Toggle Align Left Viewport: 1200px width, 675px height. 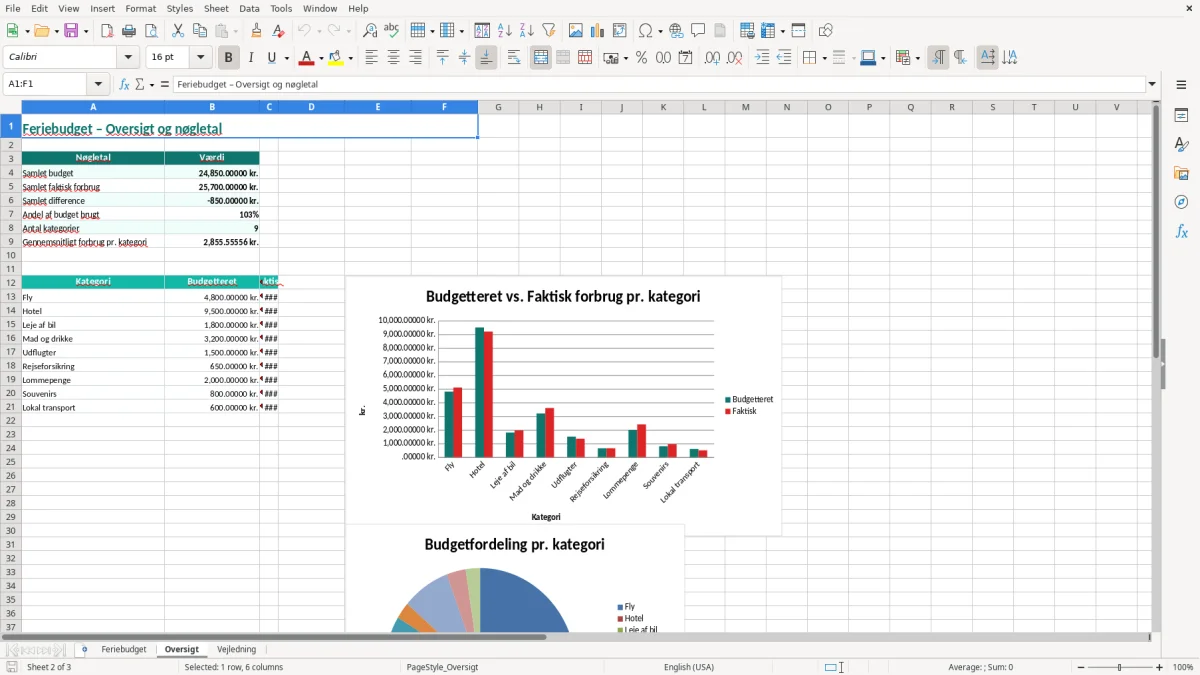pos(371,58)
